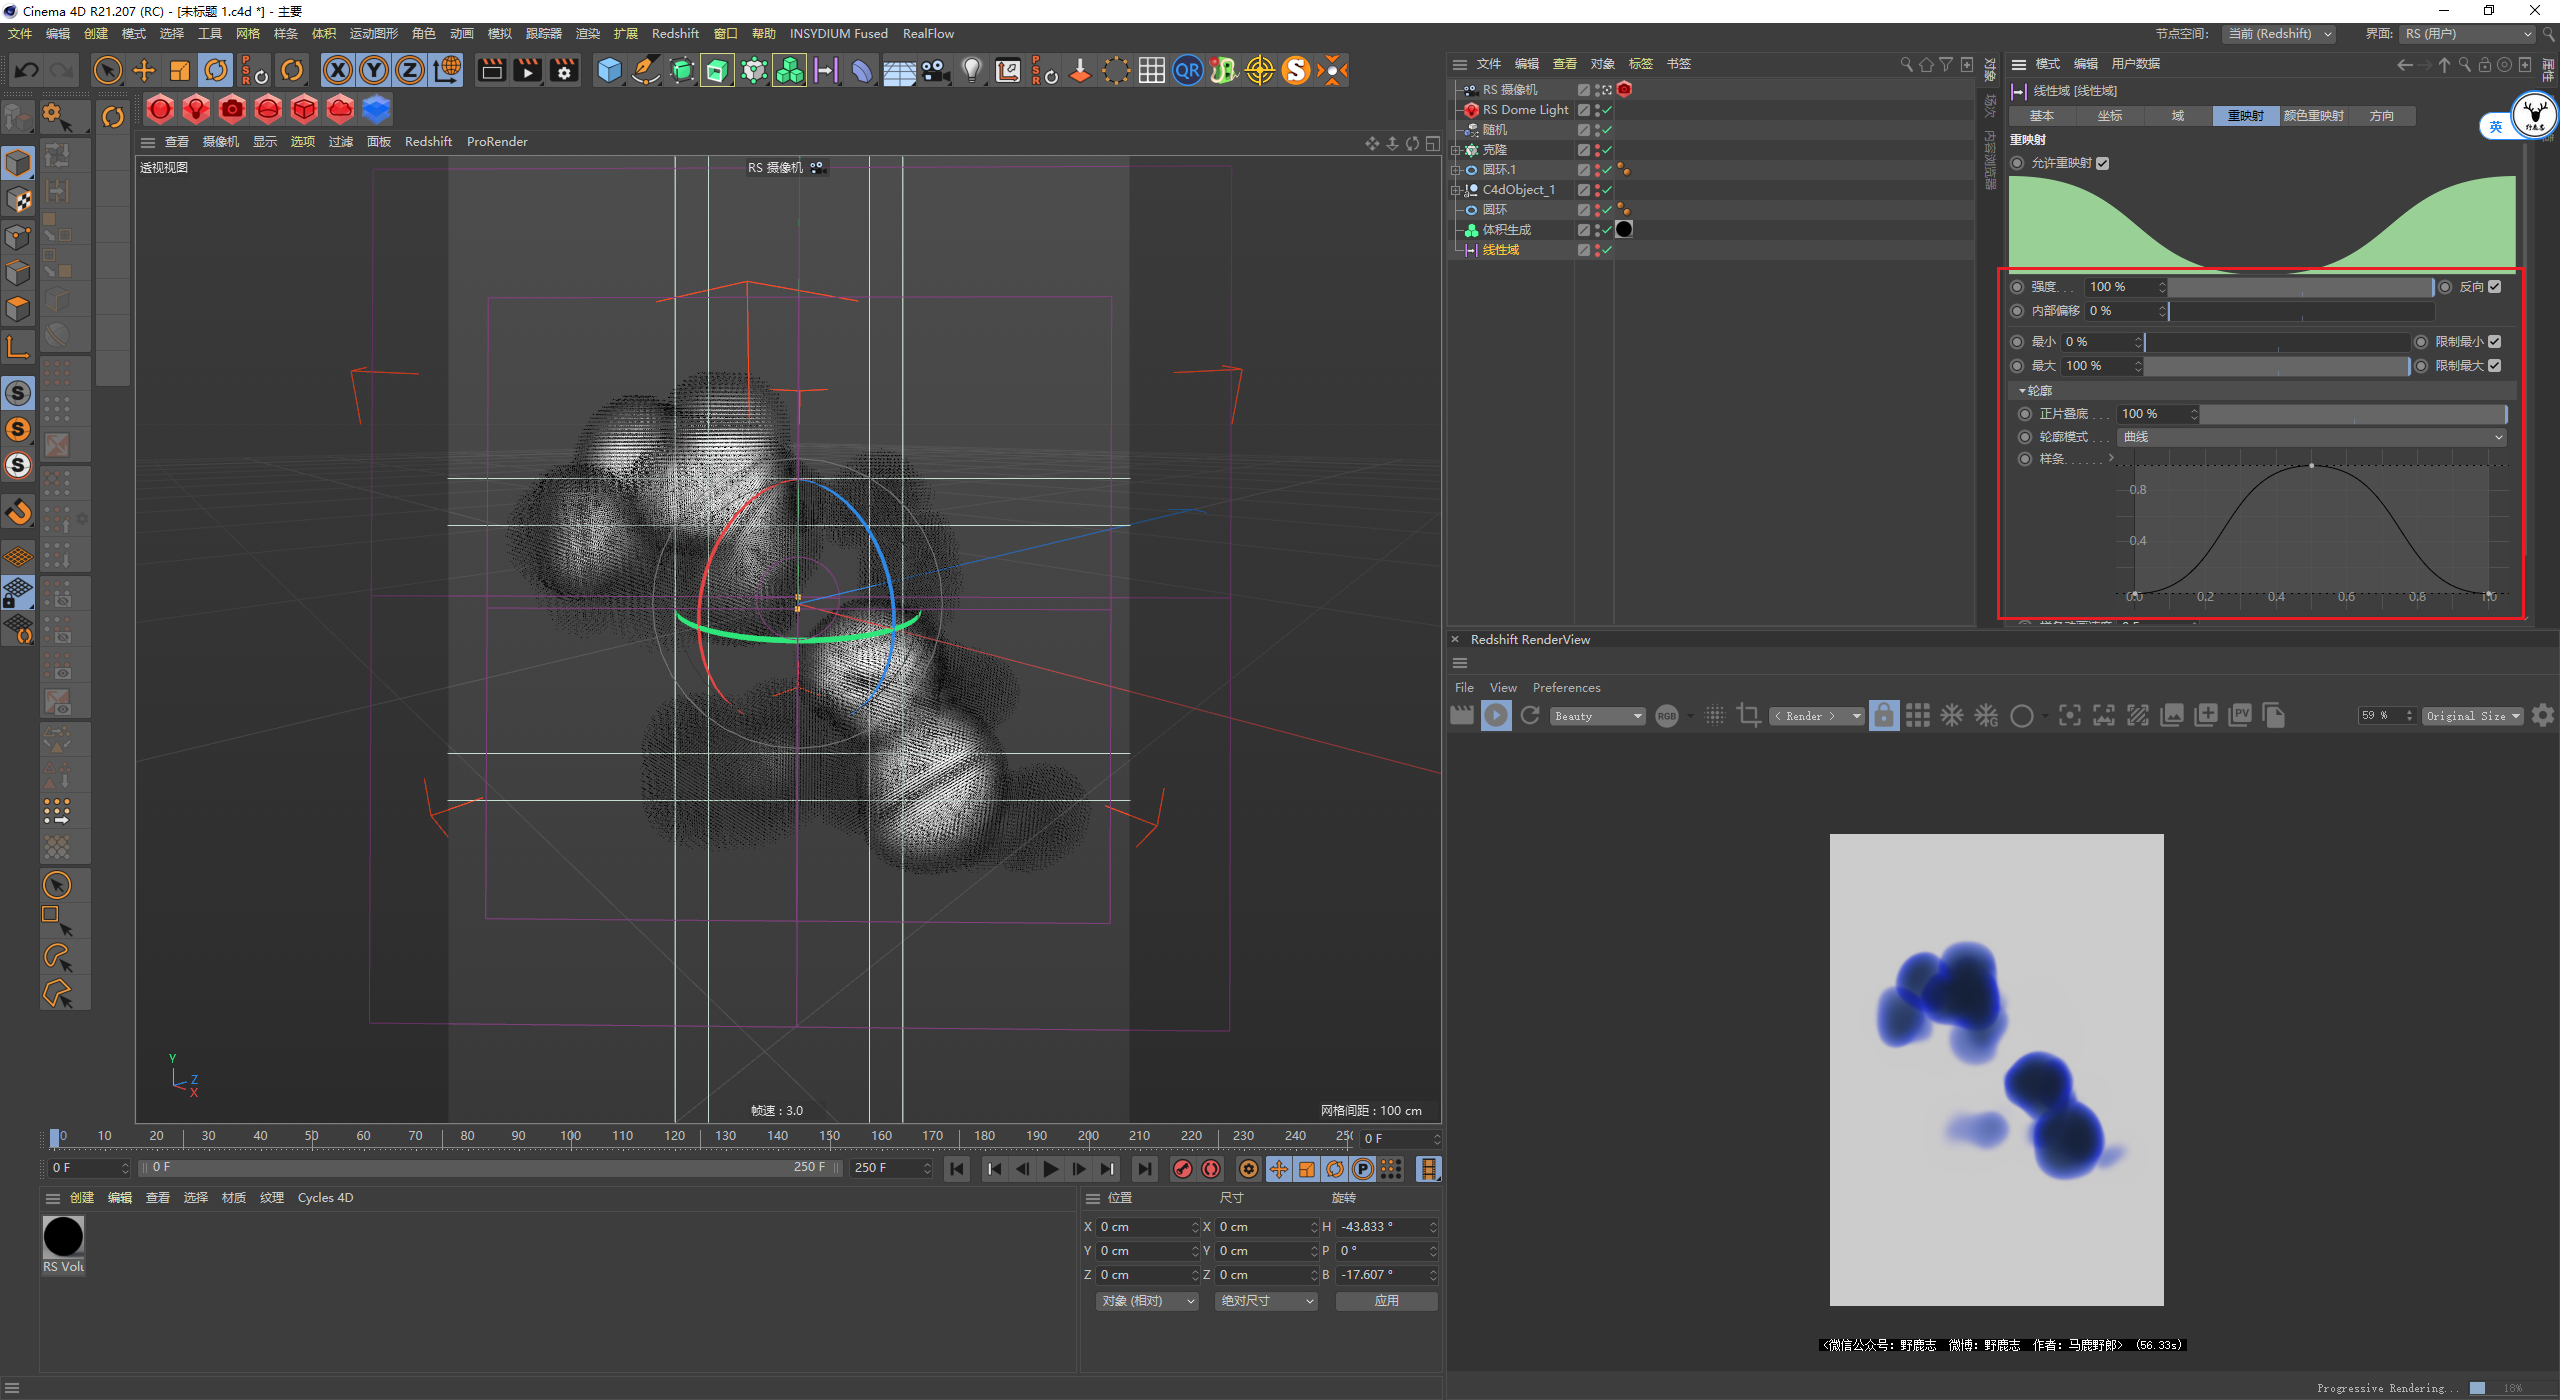This screenshot has height=1400, width=2560.
Task: Open the Redshift menu in menu bar
Action: pyautogui.click(x=675, y=33)
